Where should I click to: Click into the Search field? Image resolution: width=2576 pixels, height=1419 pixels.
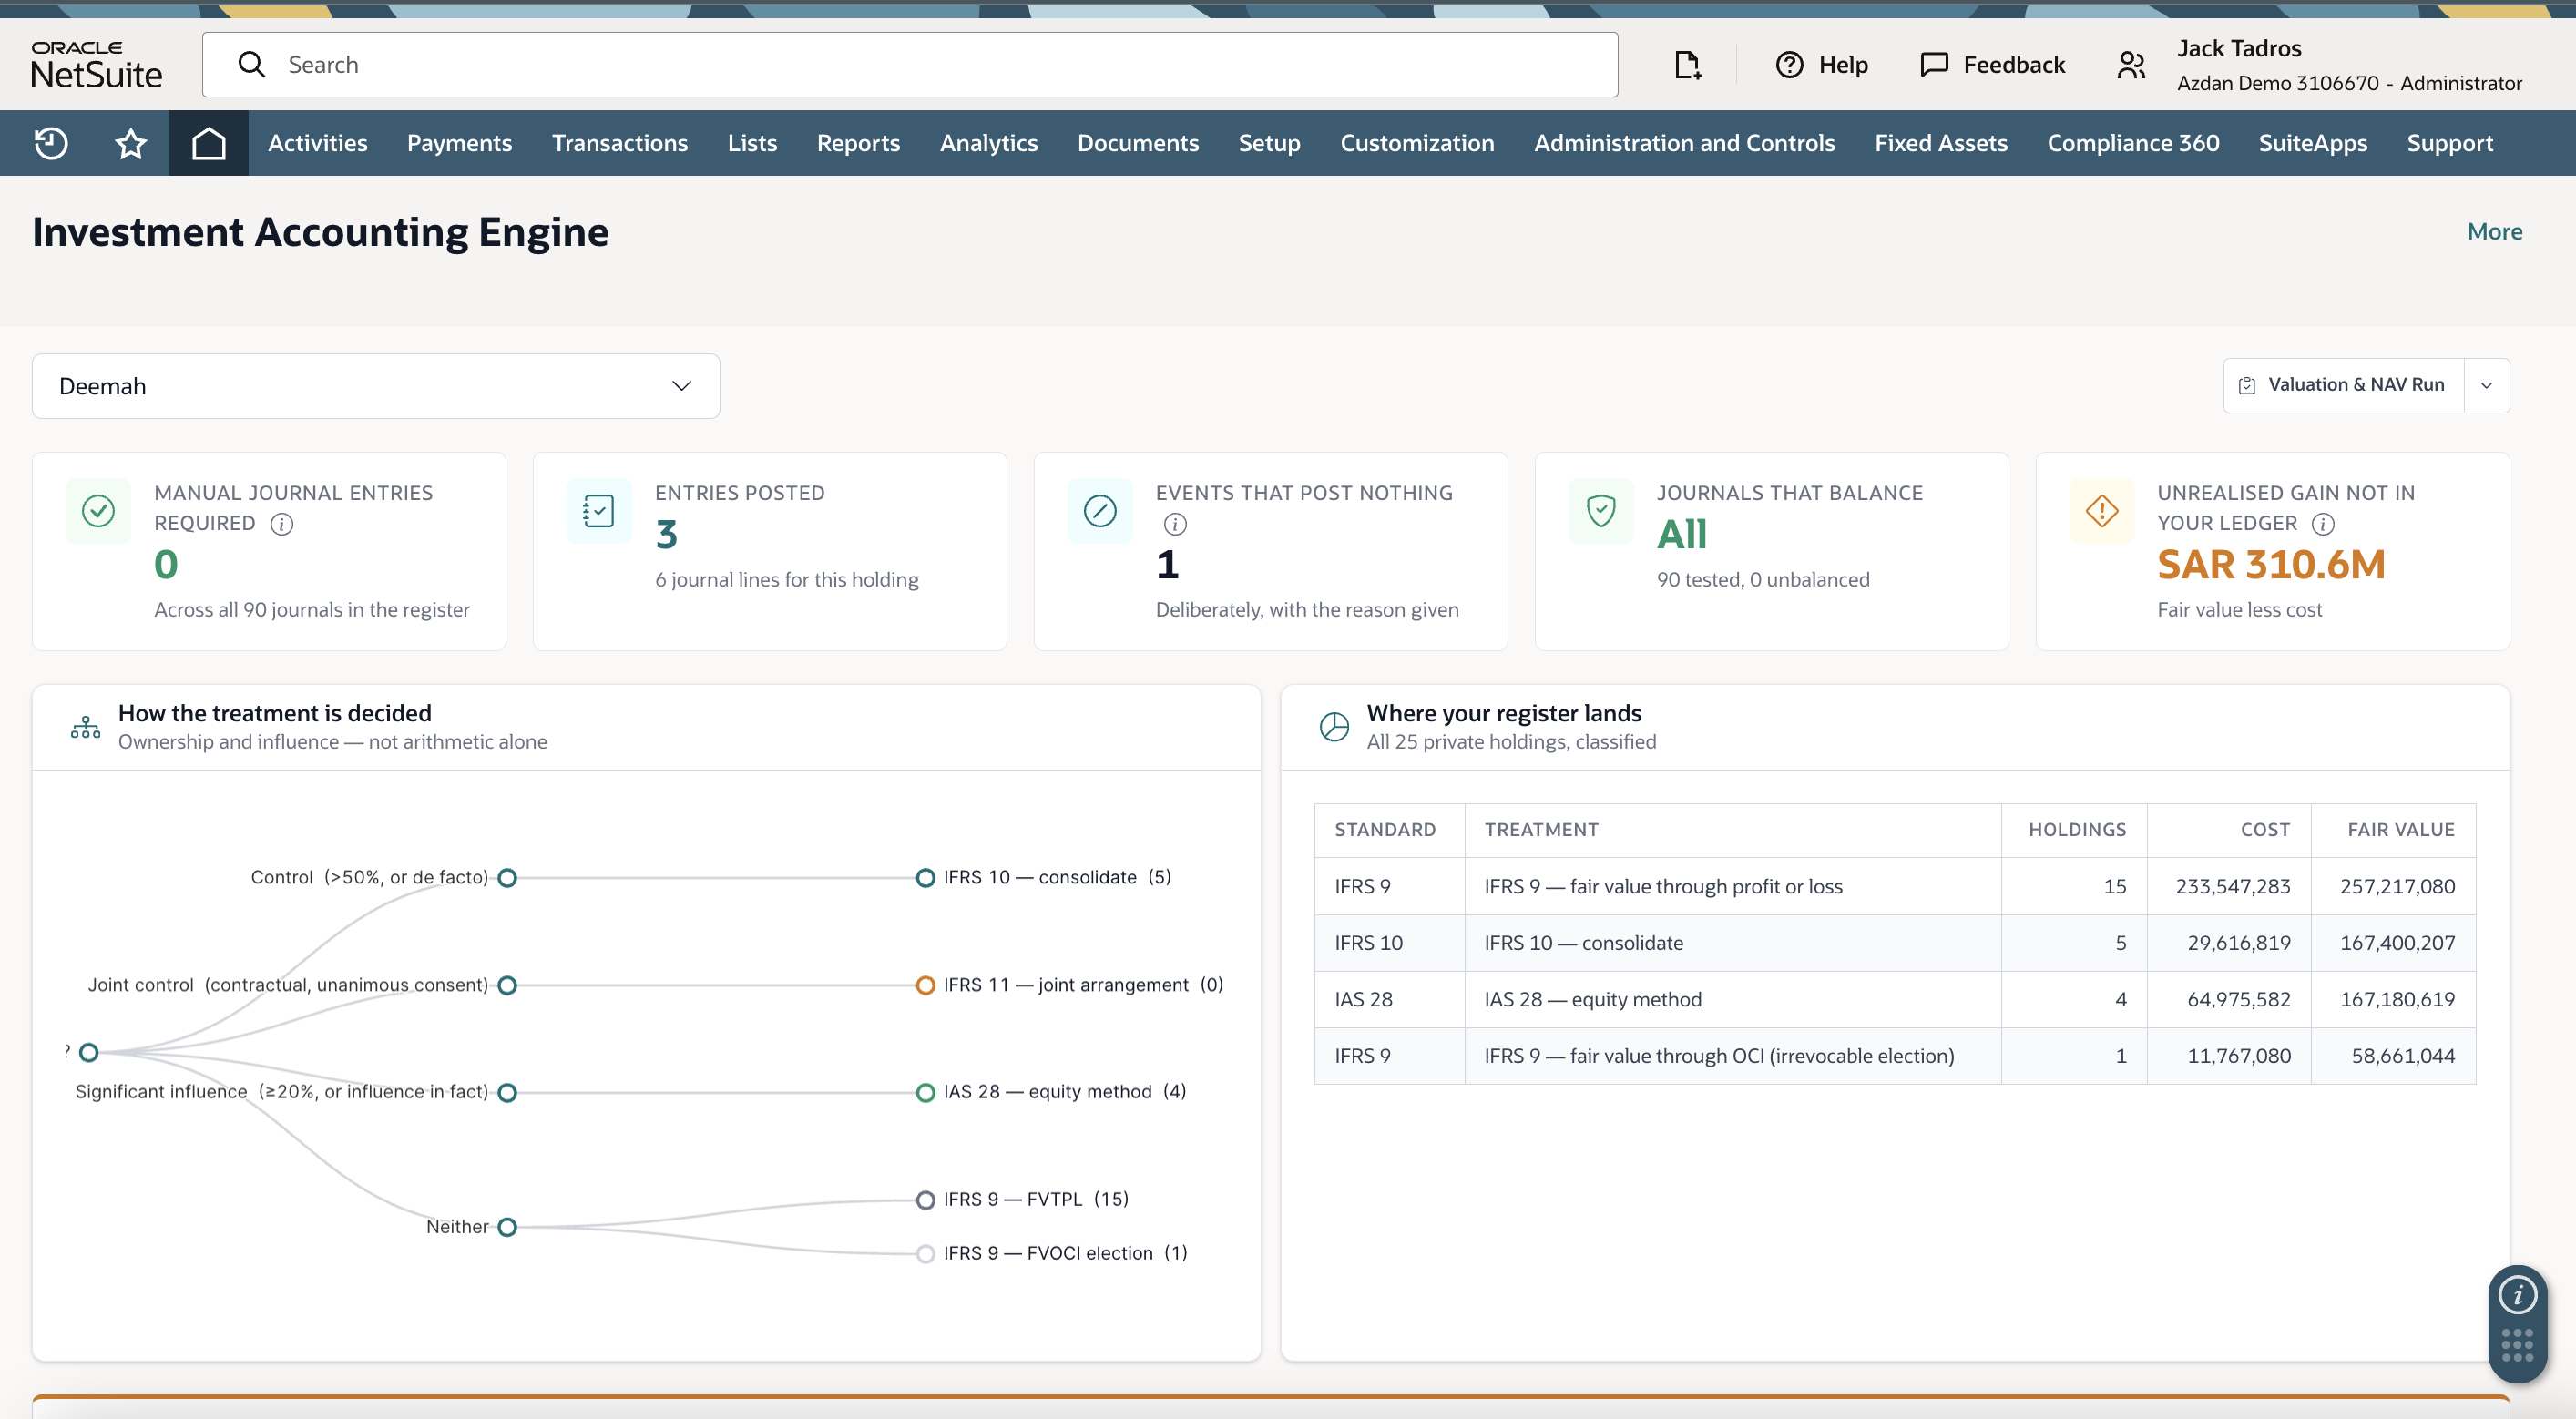point(910,65)
